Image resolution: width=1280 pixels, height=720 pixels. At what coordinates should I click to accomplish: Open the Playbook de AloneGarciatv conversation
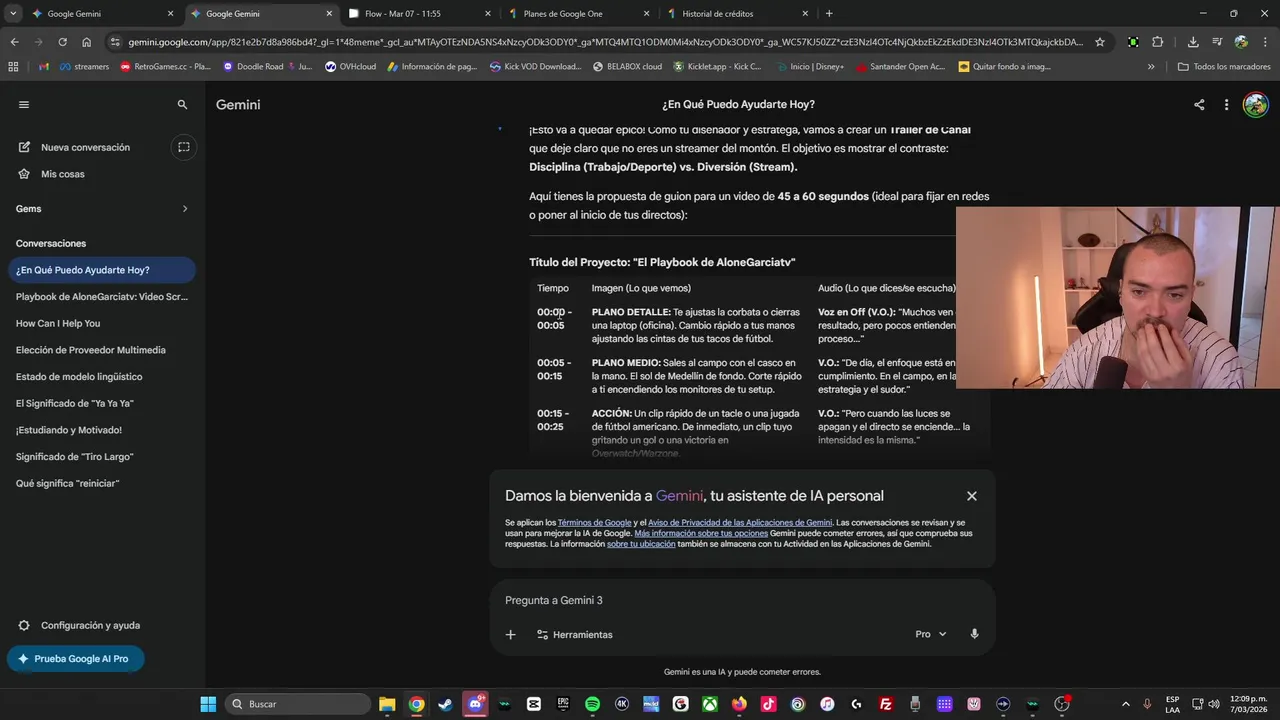101,297
